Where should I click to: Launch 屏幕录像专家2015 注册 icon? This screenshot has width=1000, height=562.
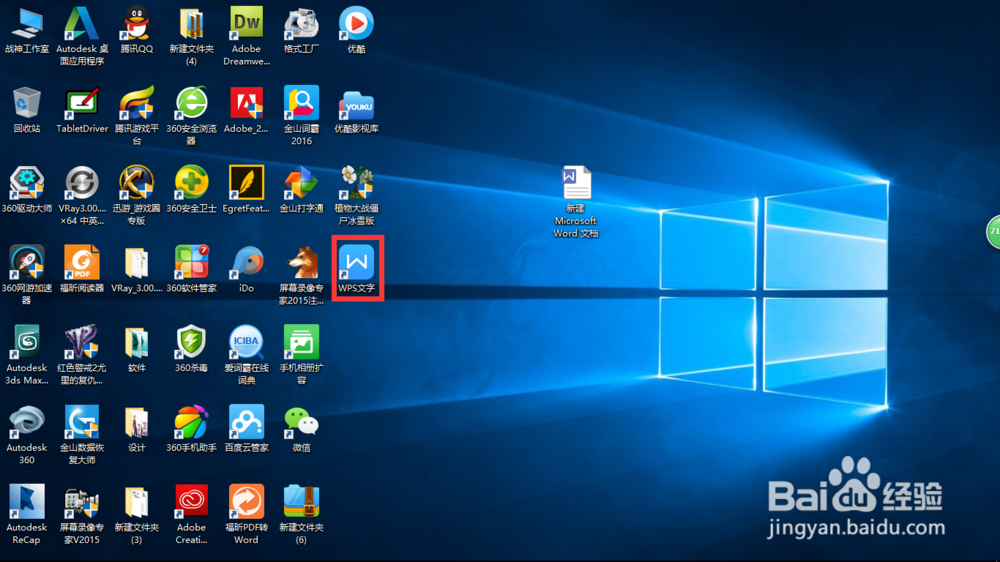(x=301, y=263)
